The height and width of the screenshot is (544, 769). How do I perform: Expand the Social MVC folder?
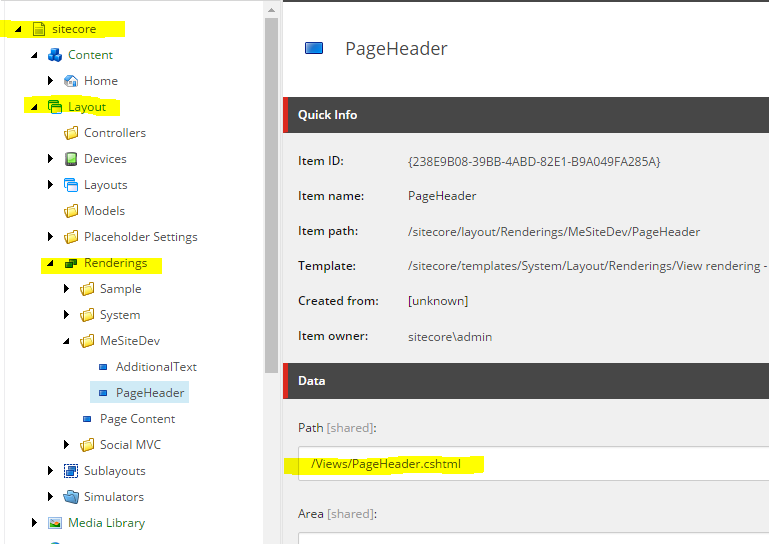point(66,444)
